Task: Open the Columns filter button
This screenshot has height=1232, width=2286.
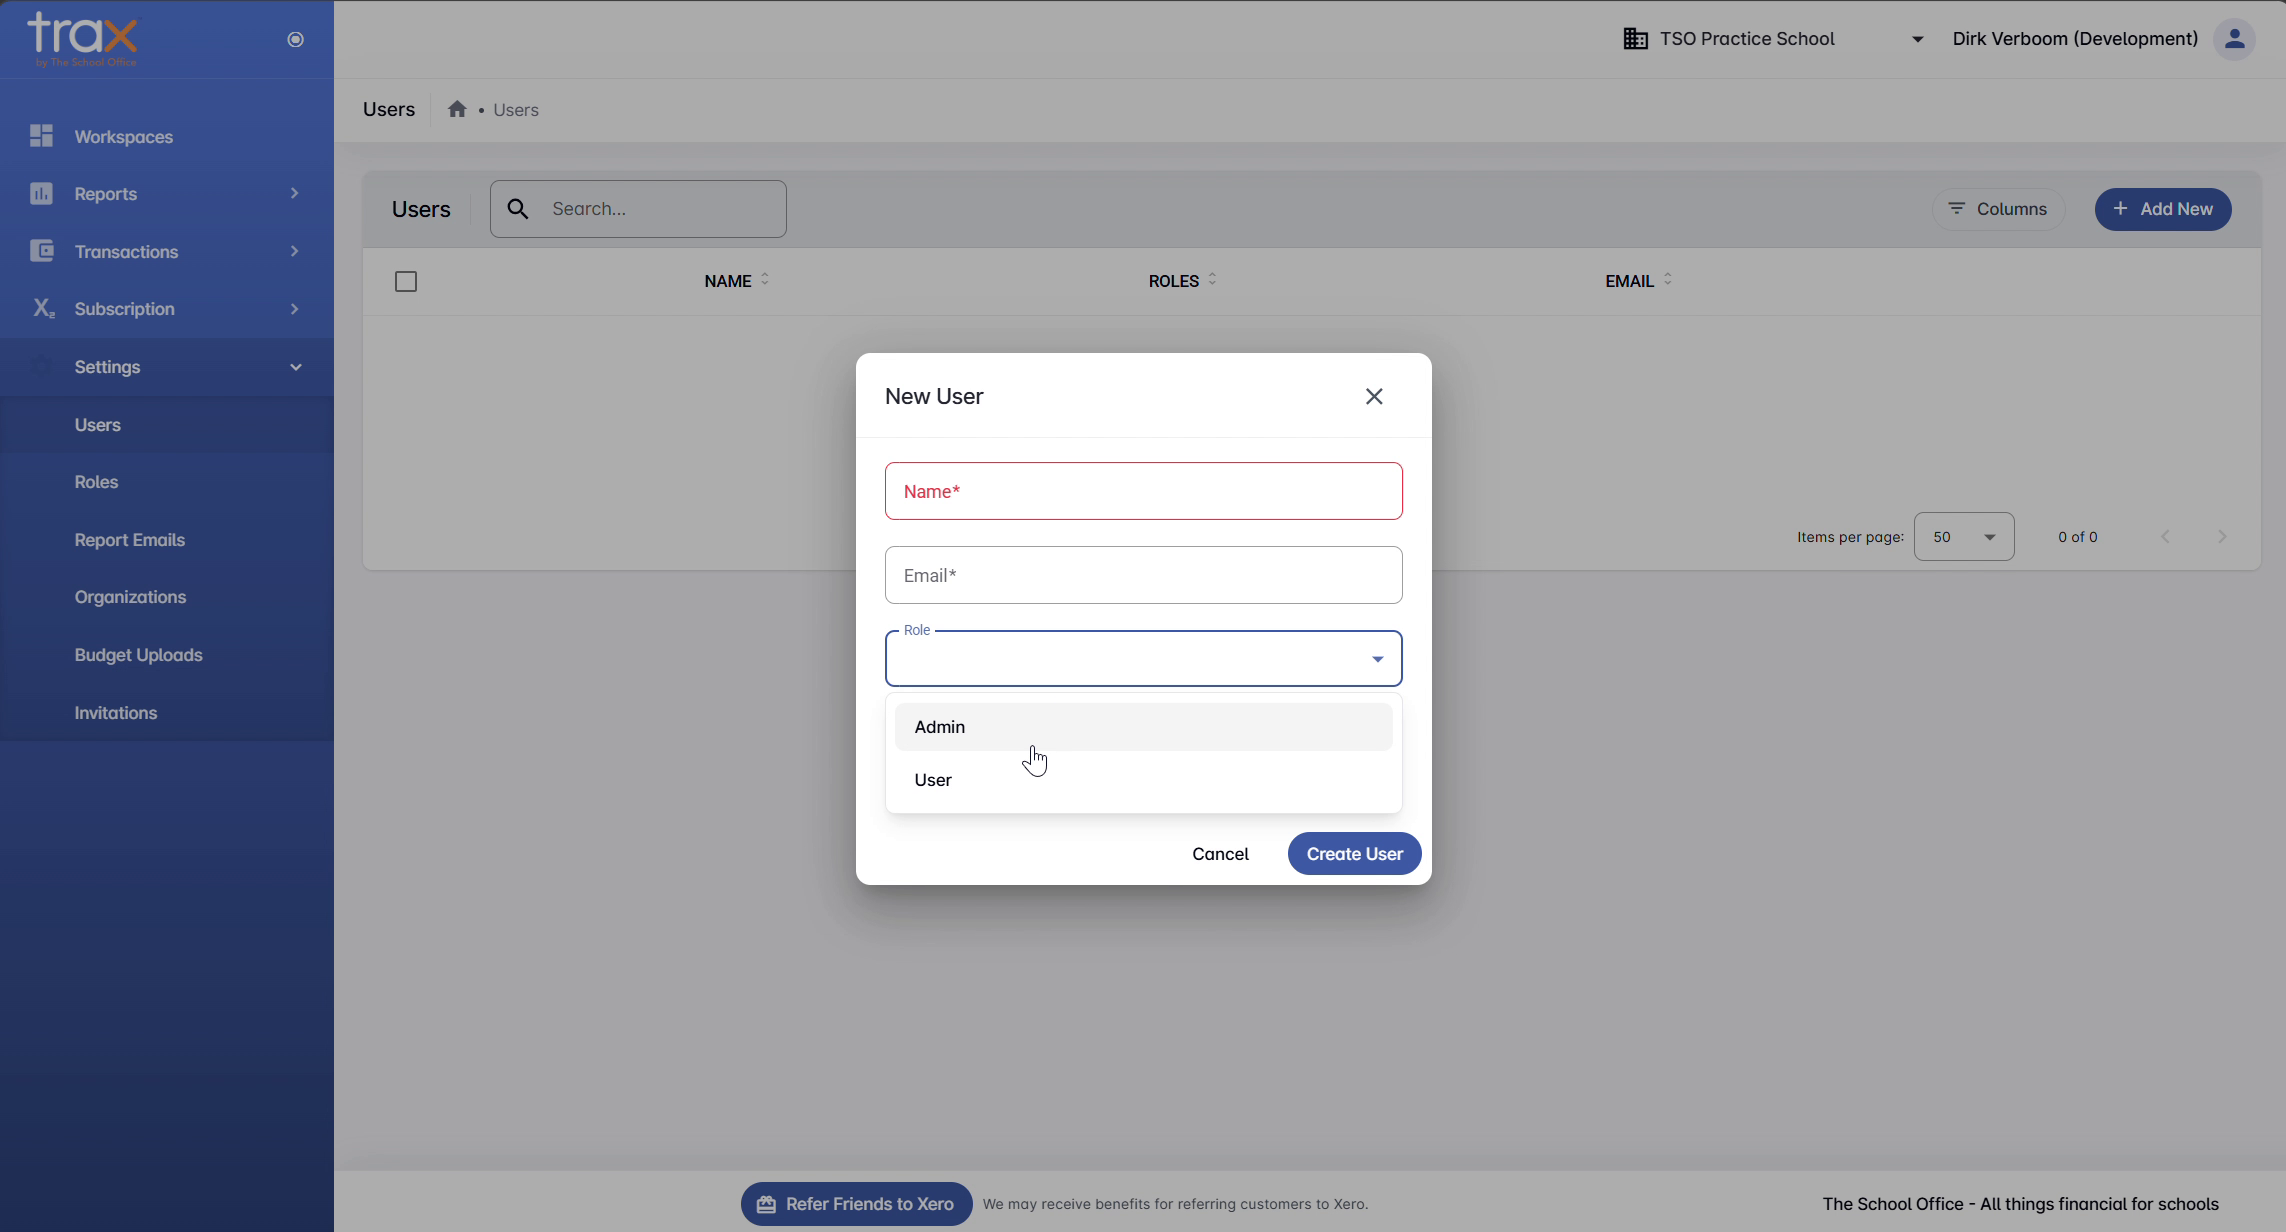Action: pyautogui.click(x=1998, y=209)
